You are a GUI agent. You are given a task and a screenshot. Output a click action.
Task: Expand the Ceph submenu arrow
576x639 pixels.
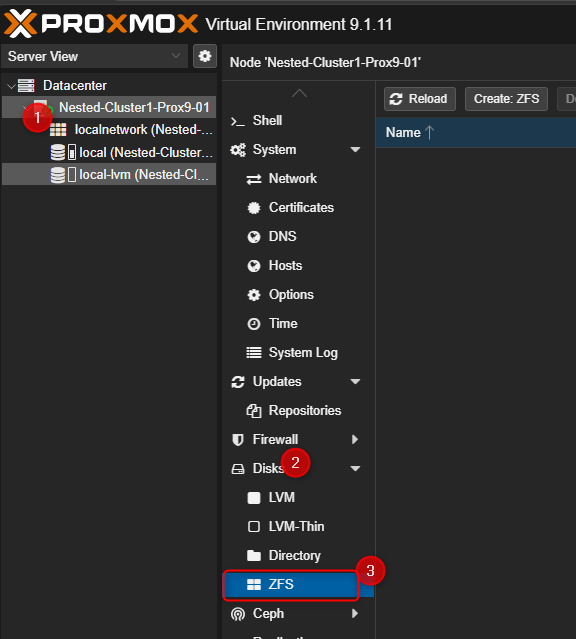(x=355, y=613)
